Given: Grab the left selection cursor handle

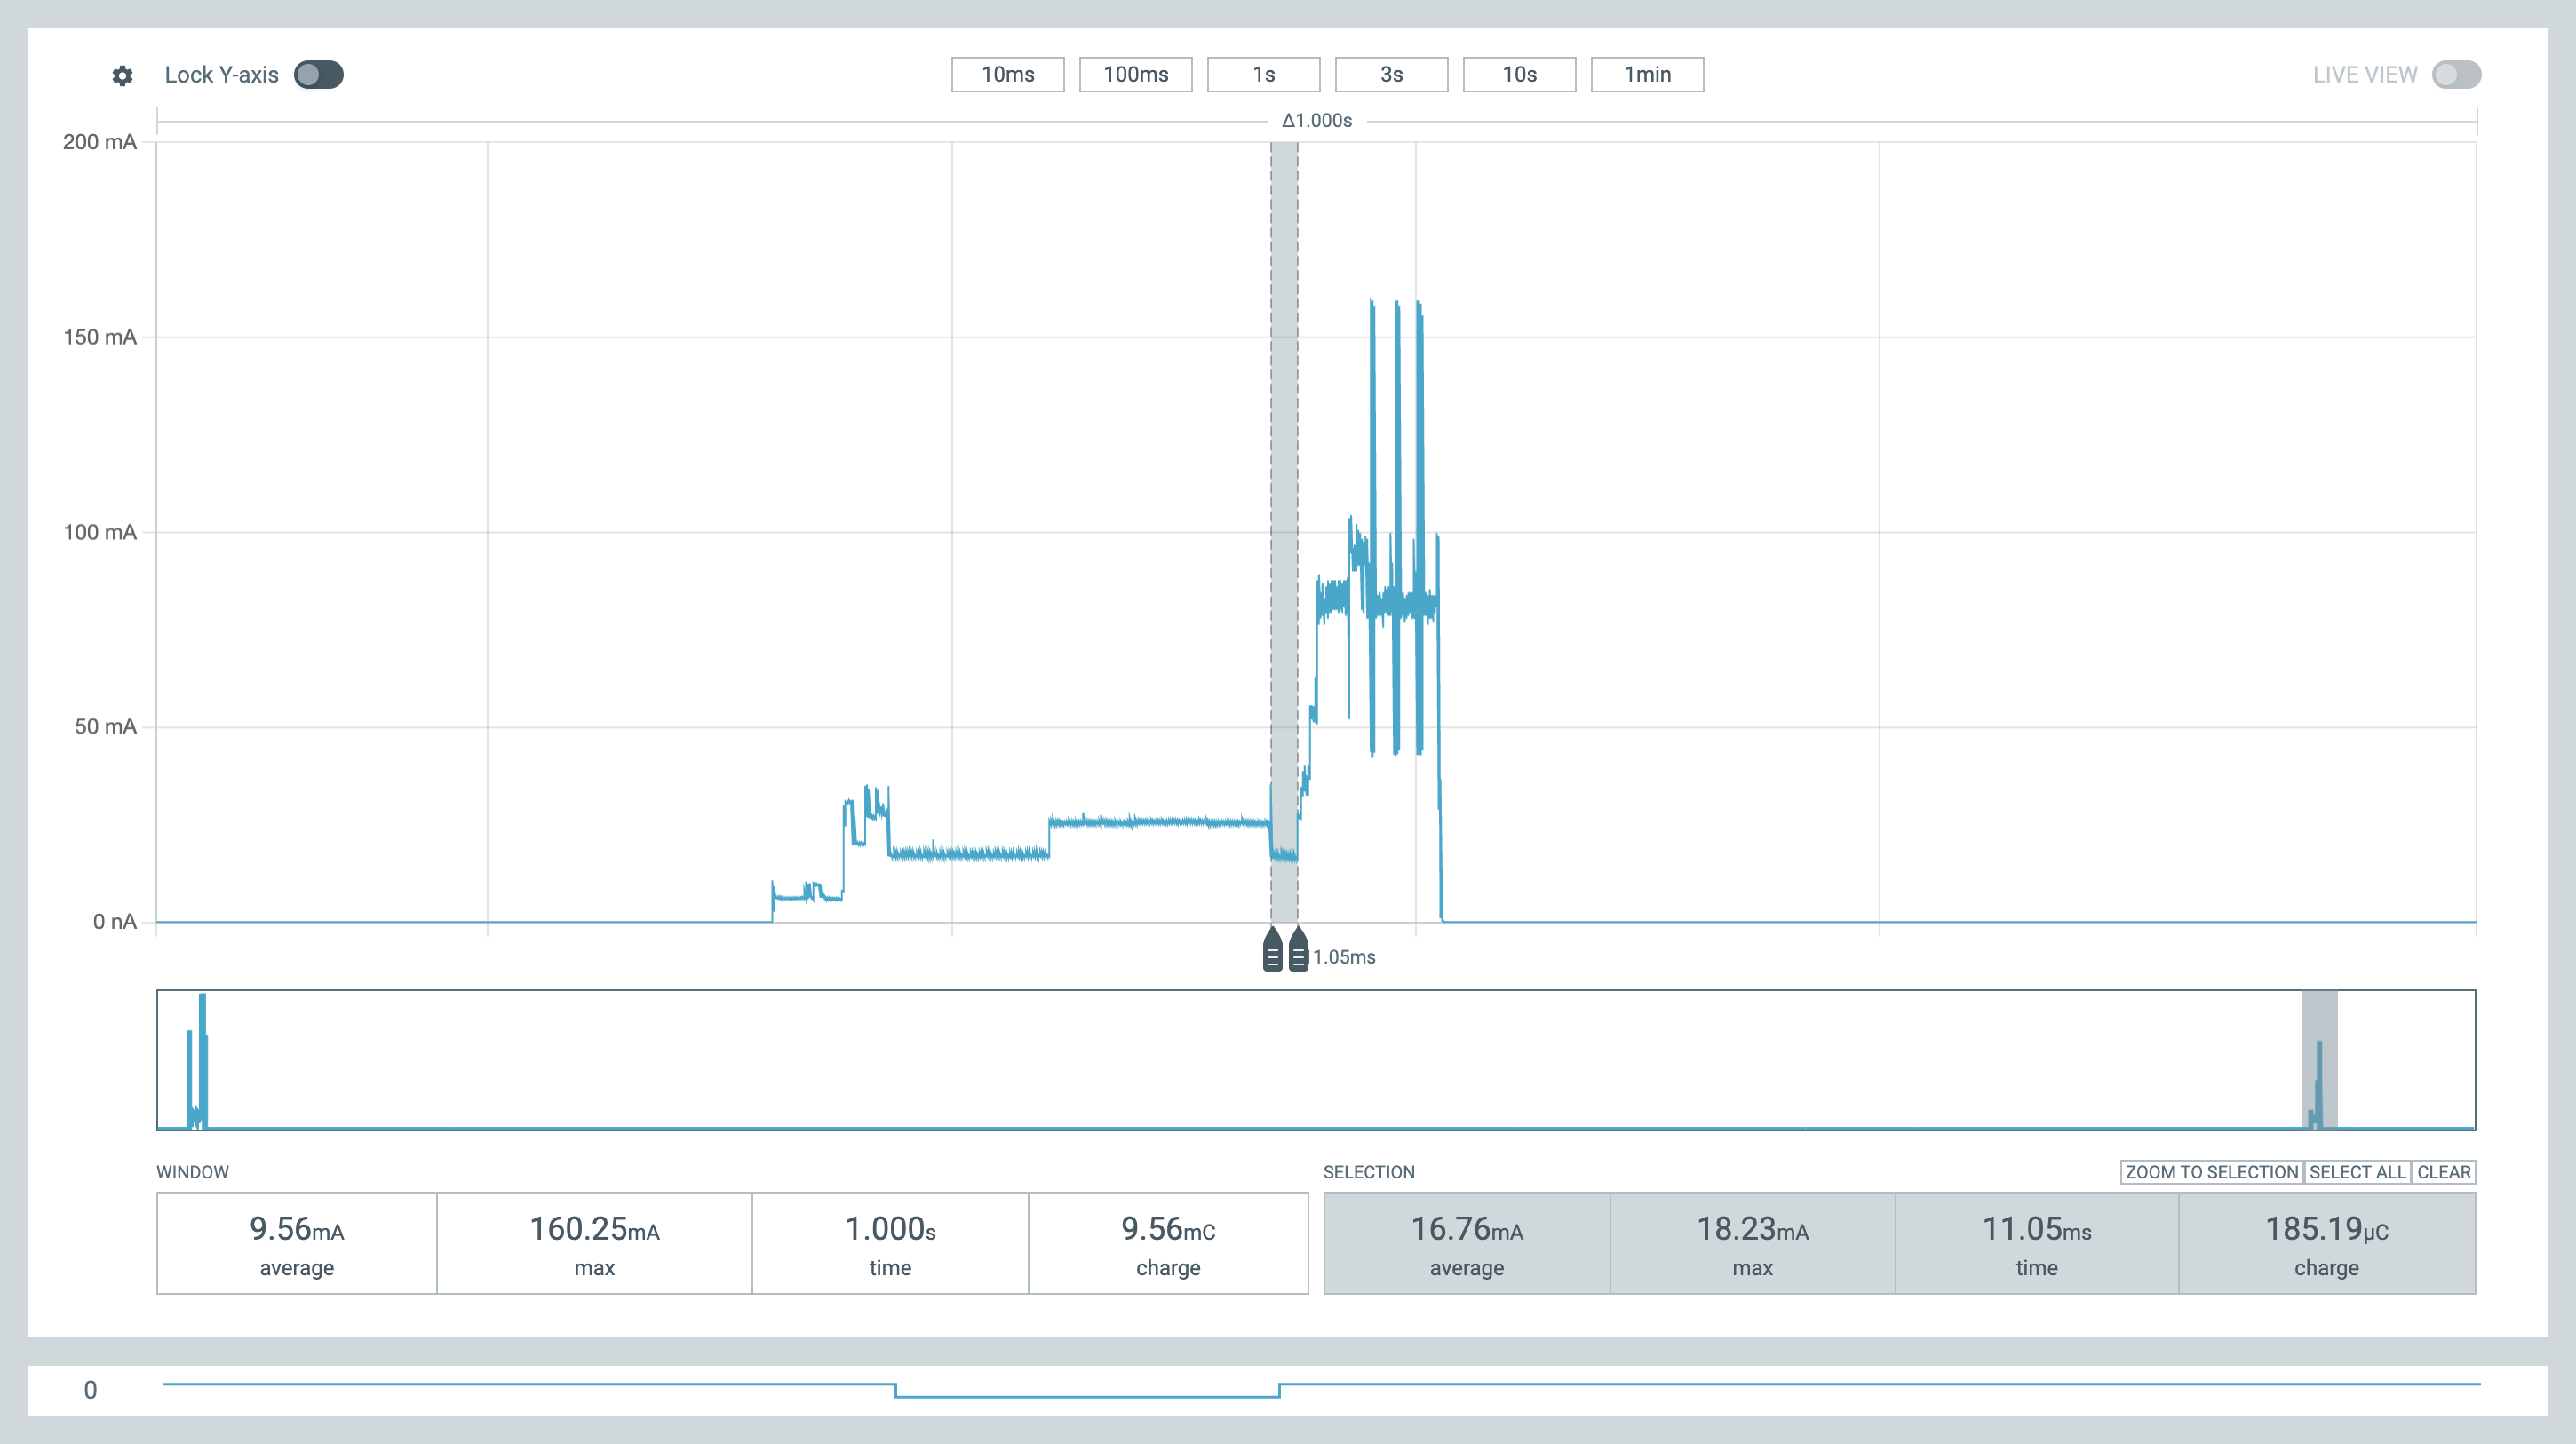Looking at the screenshot, I should point(1272,949).
